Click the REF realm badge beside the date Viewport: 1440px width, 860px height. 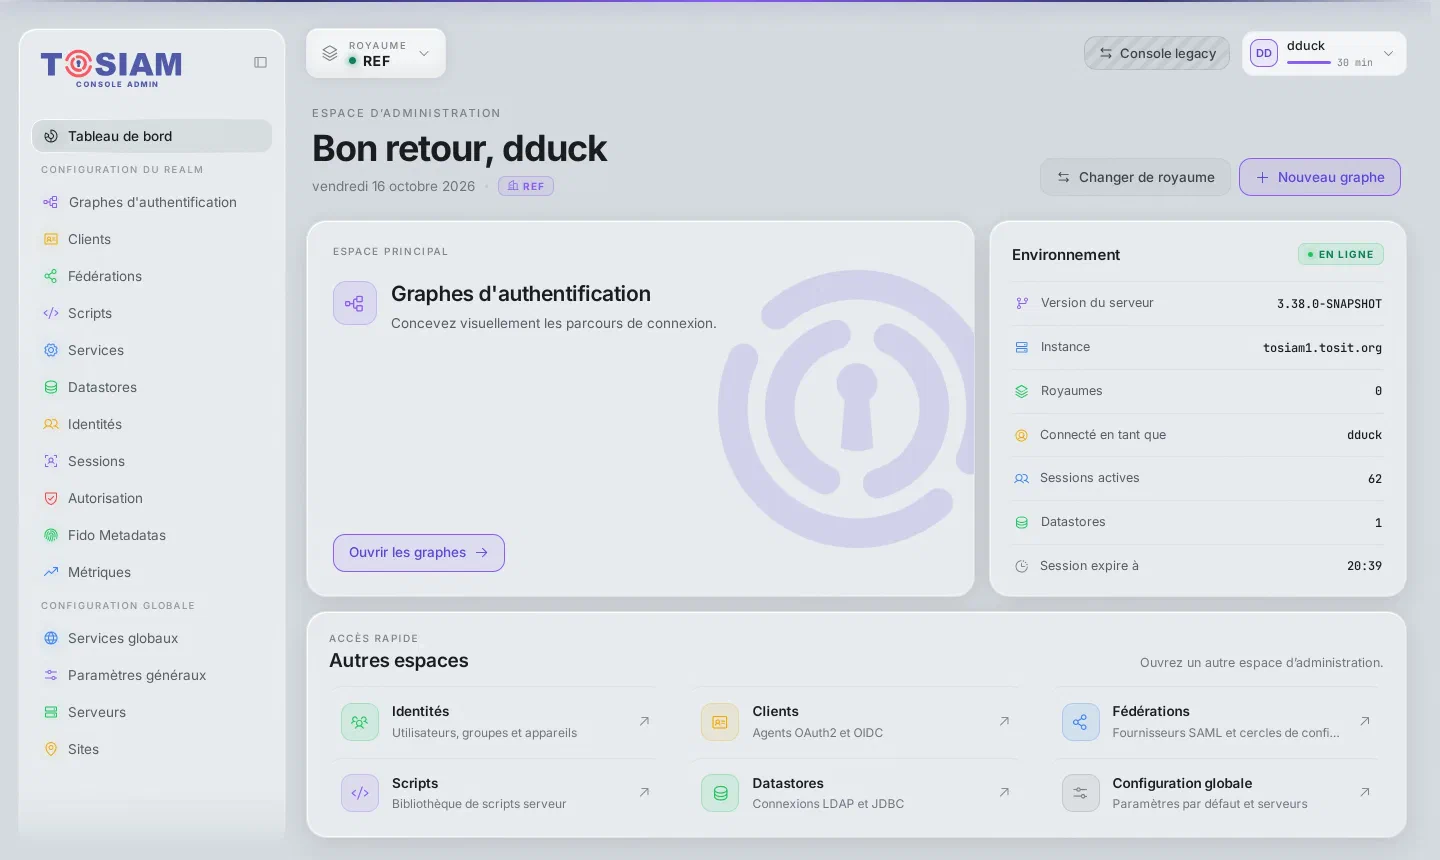tap(526, 186)
